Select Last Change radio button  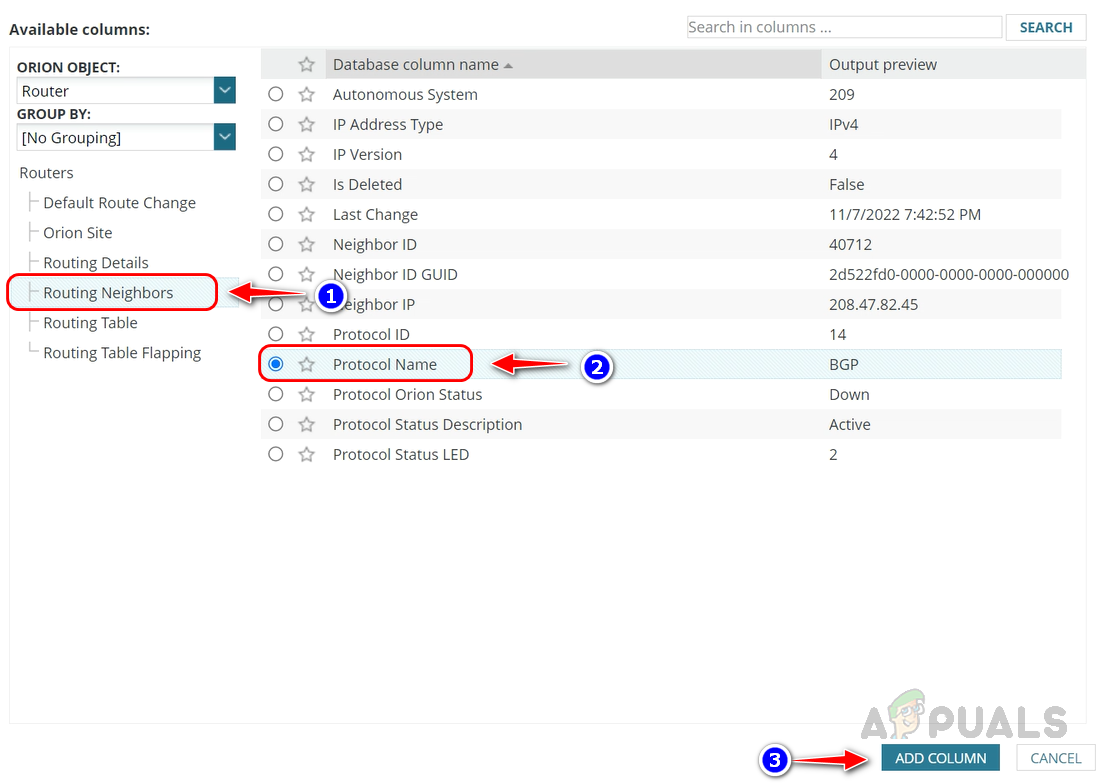(x=276, y=214)
